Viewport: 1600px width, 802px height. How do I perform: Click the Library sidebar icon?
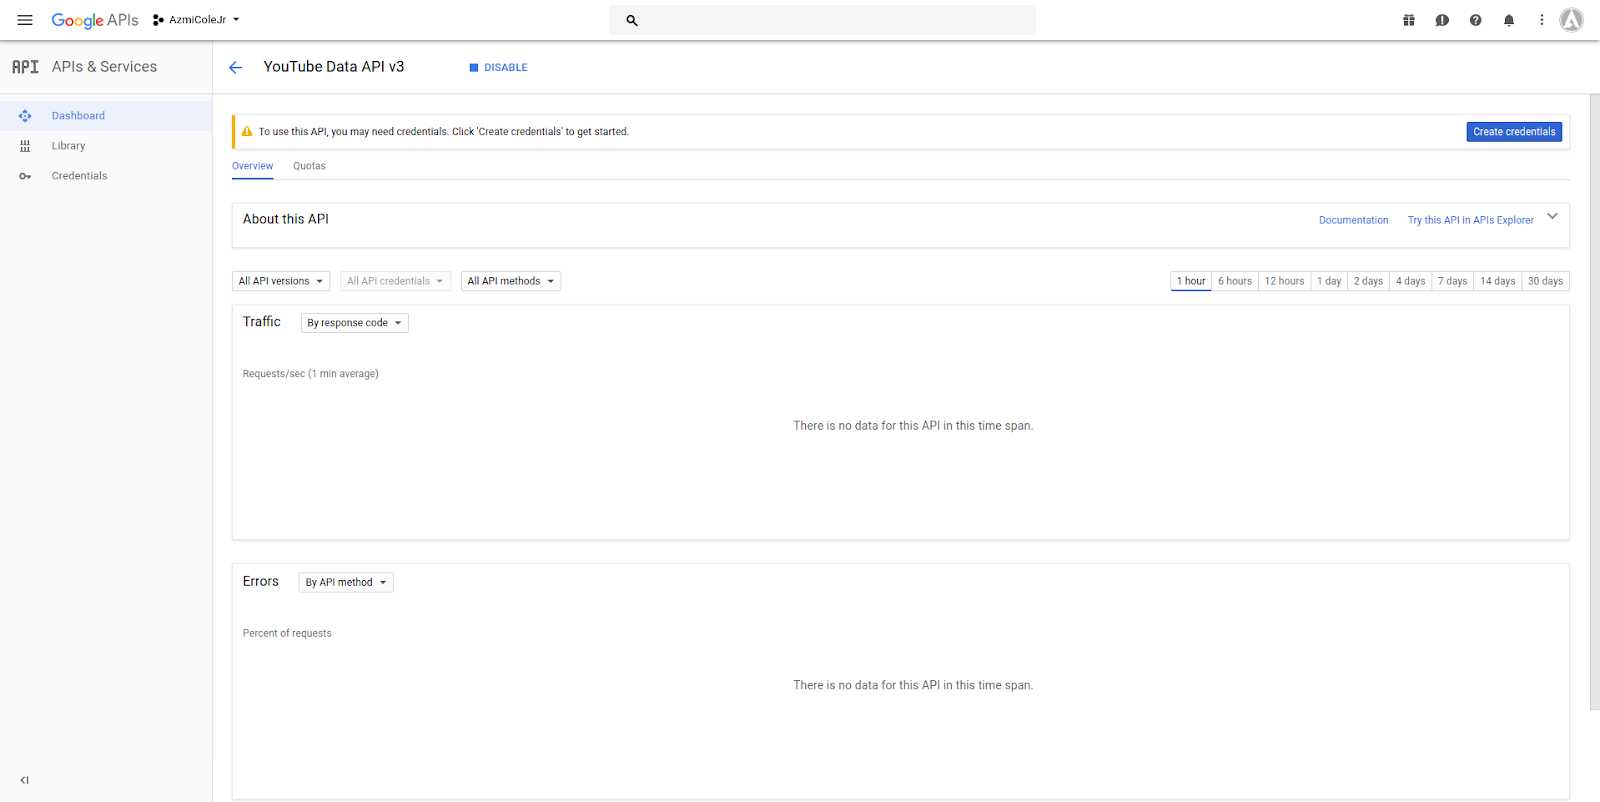[25, 146]
